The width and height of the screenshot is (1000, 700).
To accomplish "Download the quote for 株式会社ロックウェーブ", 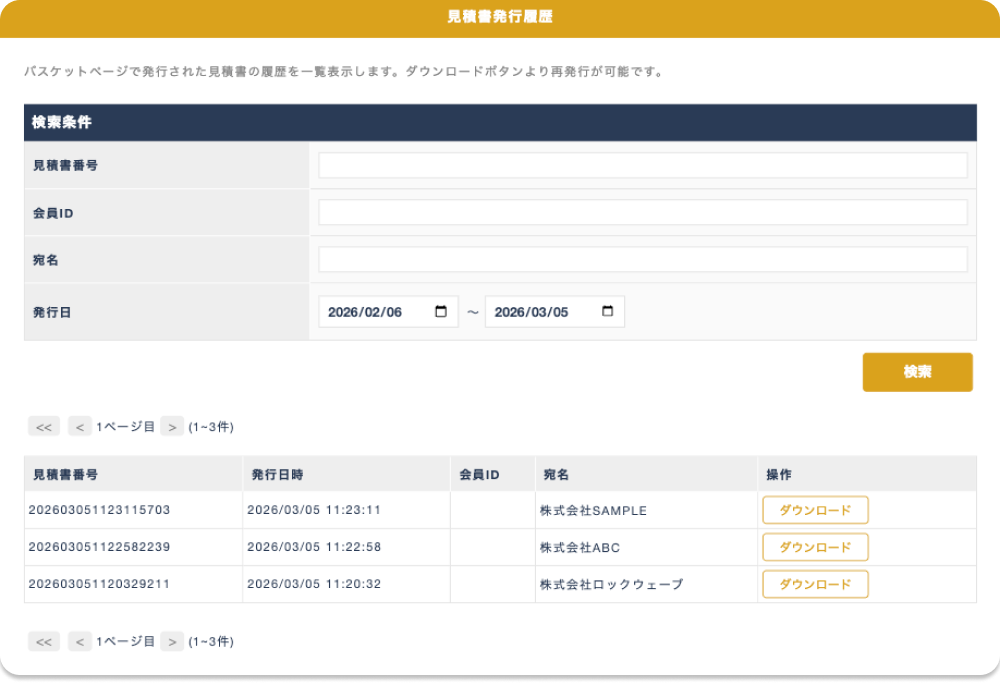I will coord(815,584).
